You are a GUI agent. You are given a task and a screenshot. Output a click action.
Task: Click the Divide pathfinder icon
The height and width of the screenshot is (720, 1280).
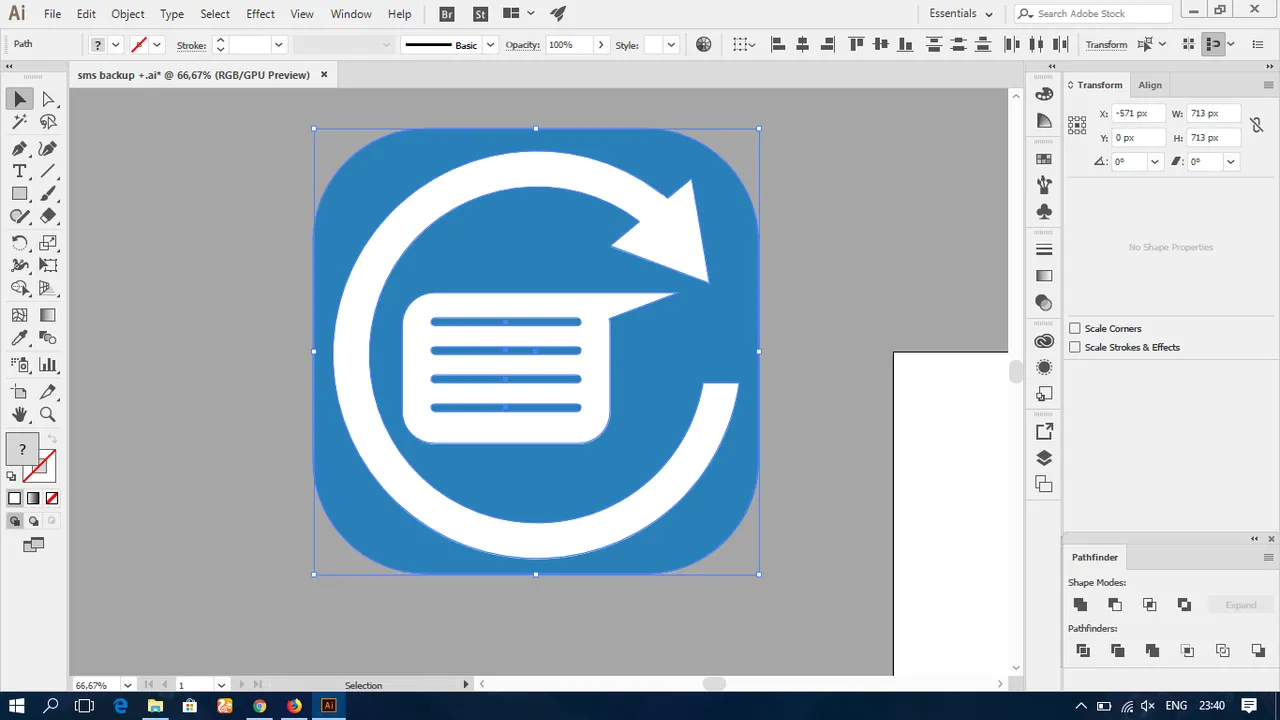point(1082,651)
